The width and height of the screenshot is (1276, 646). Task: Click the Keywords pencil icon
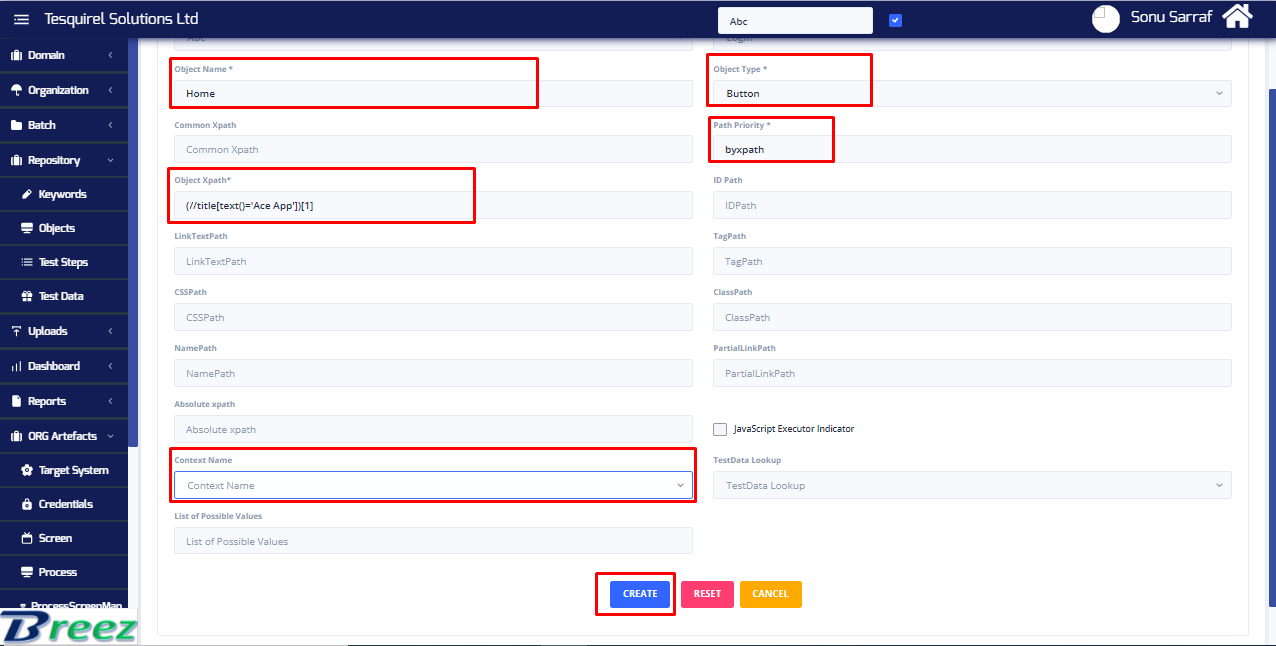(28, 194)
